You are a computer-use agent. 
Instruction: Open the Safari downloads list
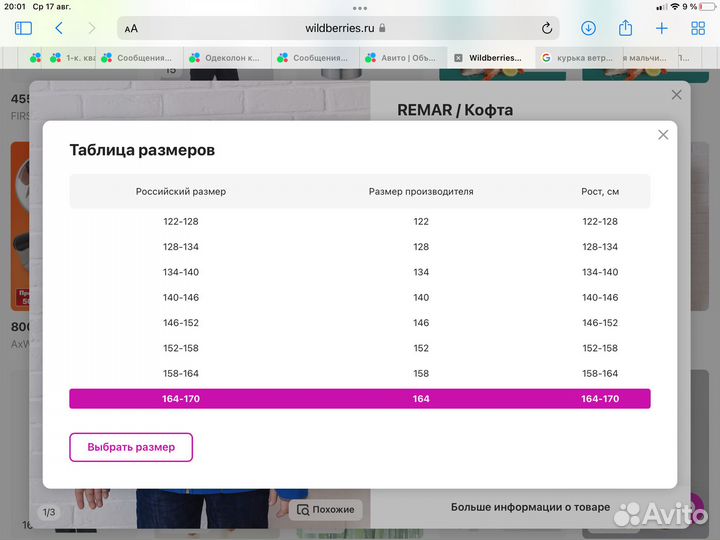pos(589,29)
